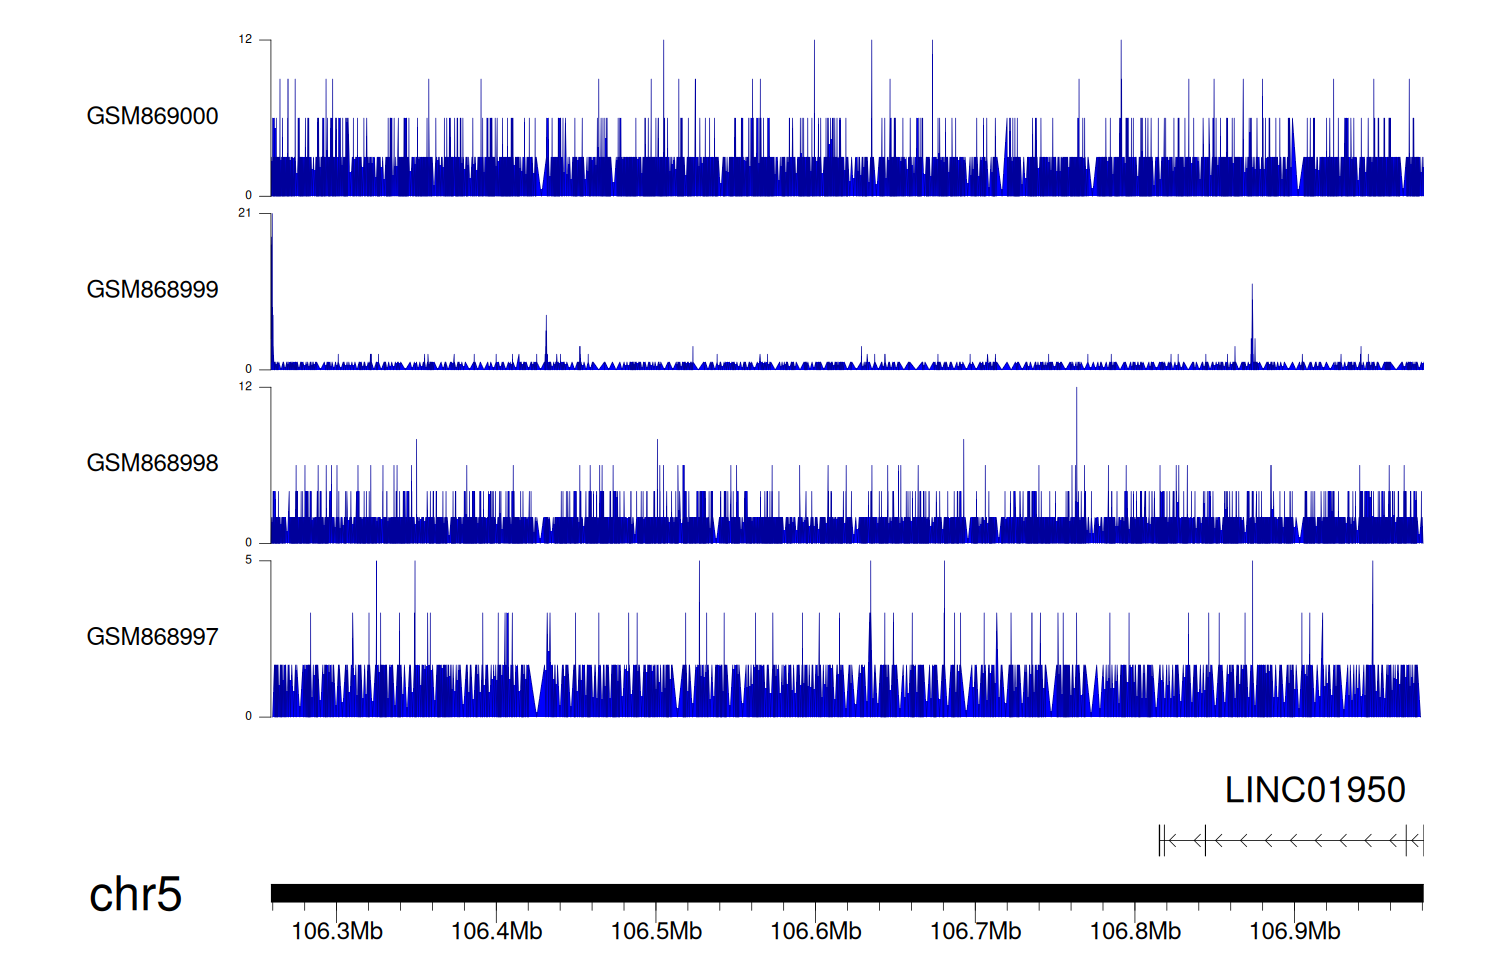Select the 106.8Mb axis tick label
Viewport: 1500px width, 980px height.
point(1135,932)
